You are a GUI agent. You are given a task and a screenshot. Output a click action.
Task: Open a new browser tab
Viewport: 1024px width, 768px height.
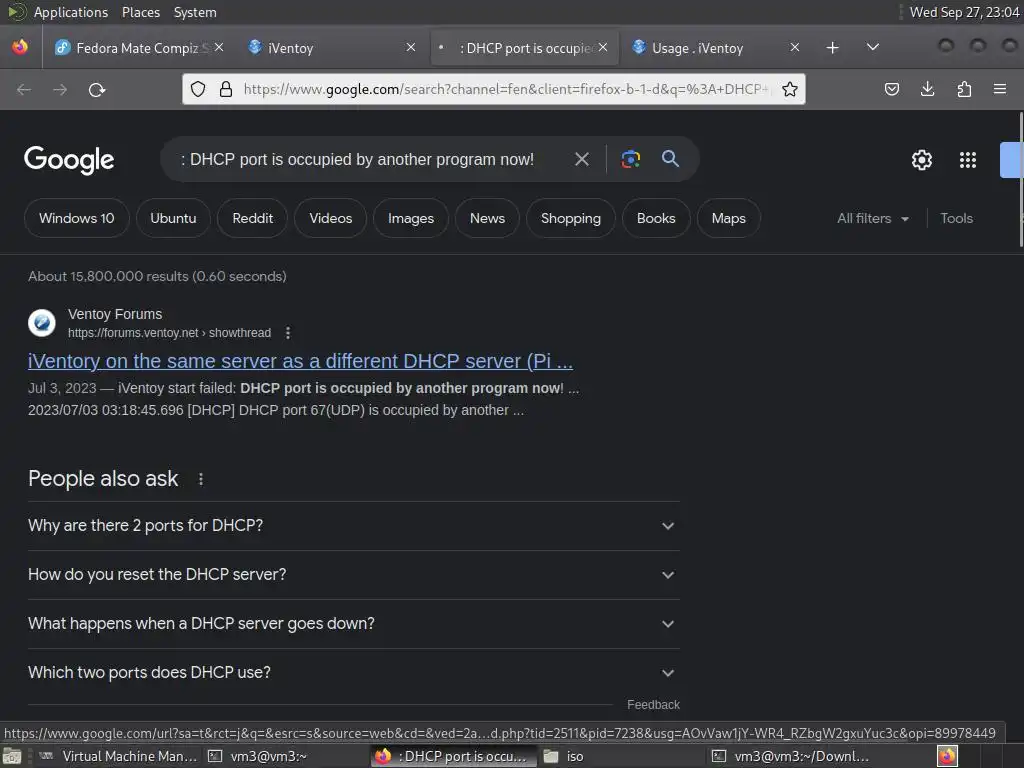pos(832,48)
